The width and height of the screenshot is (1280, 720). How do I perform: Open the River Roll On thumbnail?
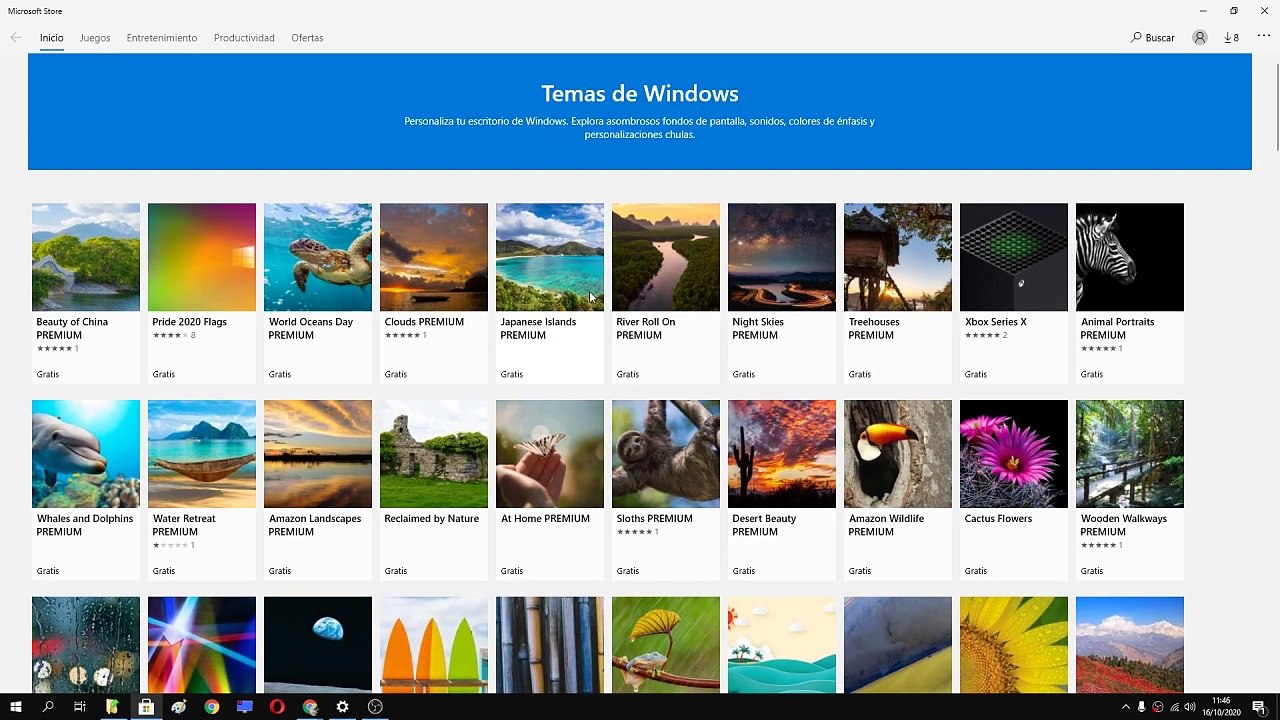(666, 257)
